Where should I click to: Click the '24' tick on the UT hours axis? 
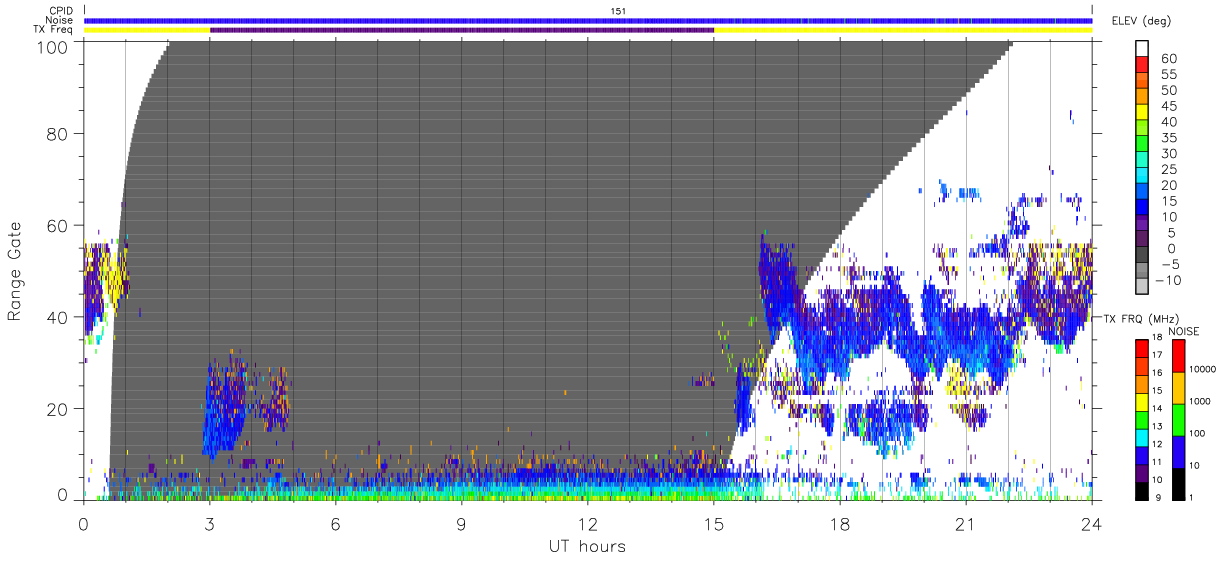[1092, 523]
